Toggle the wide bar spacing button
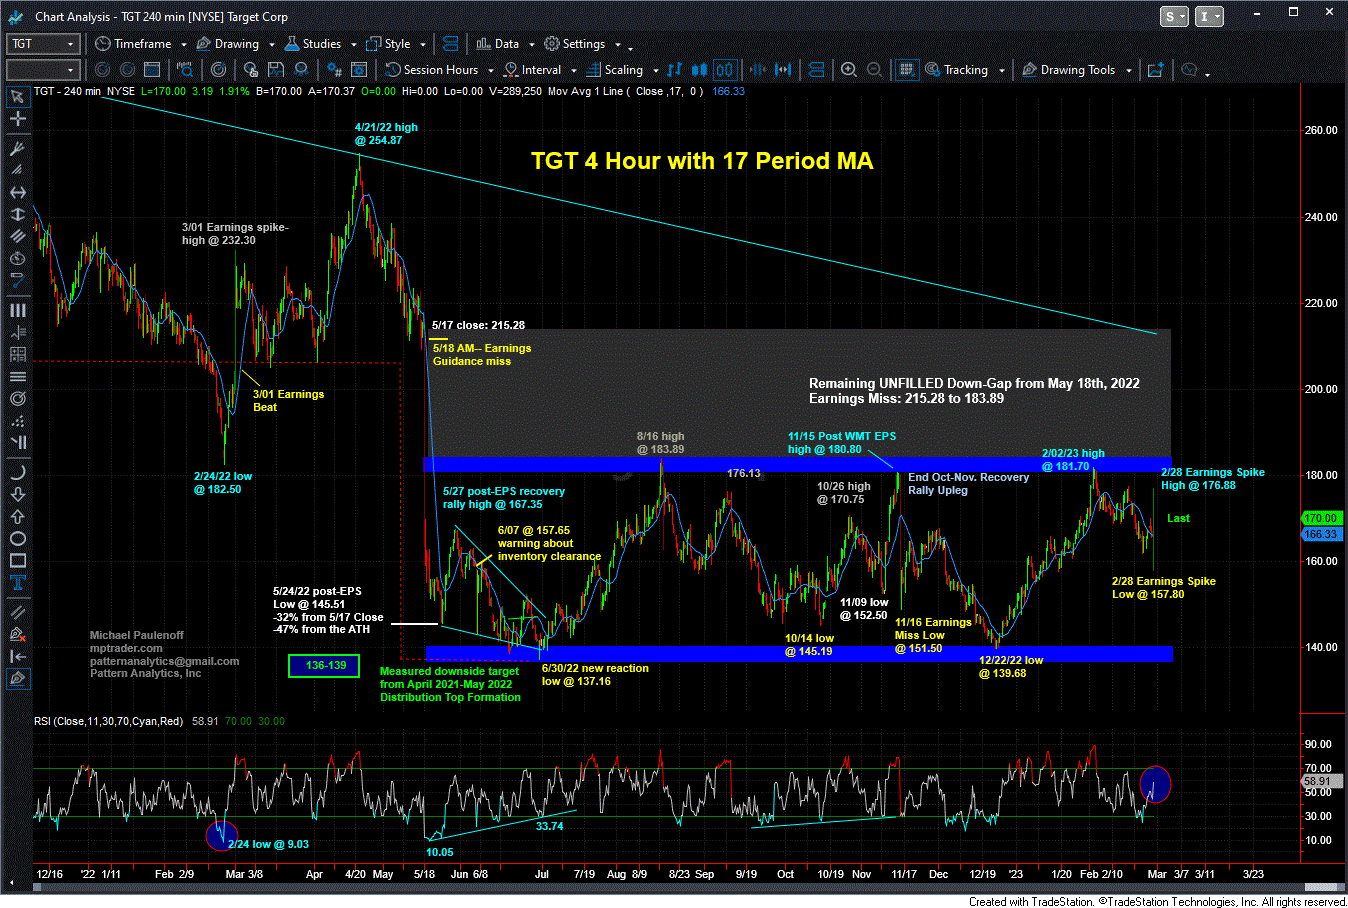The image size is (1348, 908). point(783,70)
